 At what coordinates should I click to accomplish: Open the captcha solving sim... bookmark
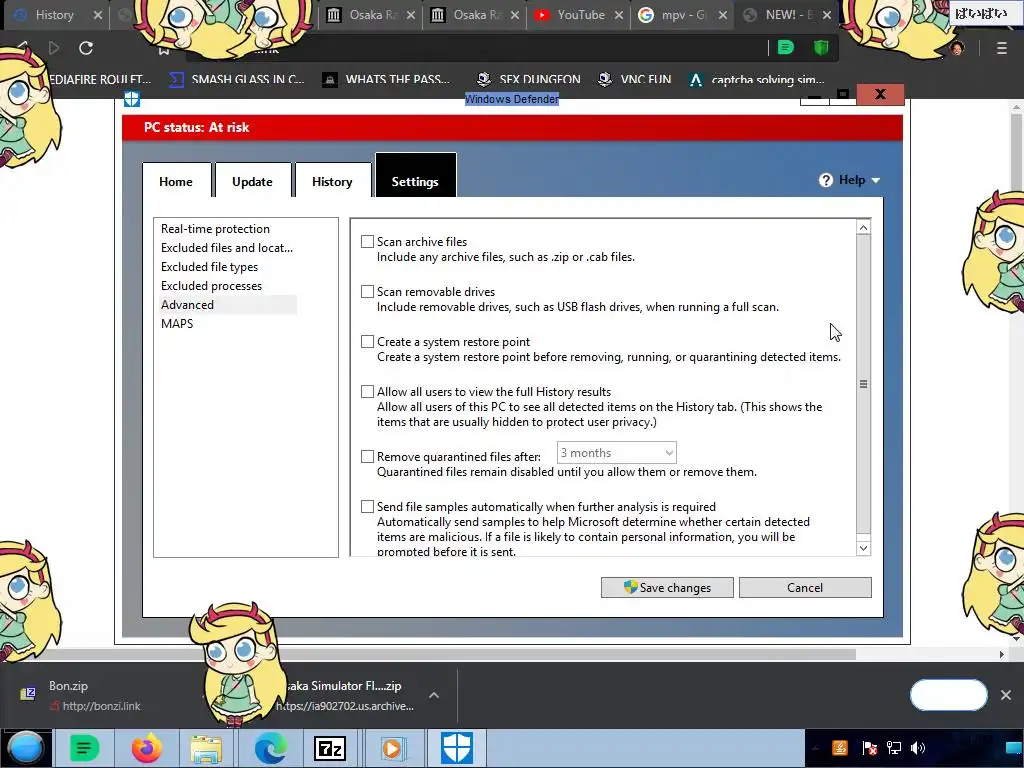click(x=756, y=79)
